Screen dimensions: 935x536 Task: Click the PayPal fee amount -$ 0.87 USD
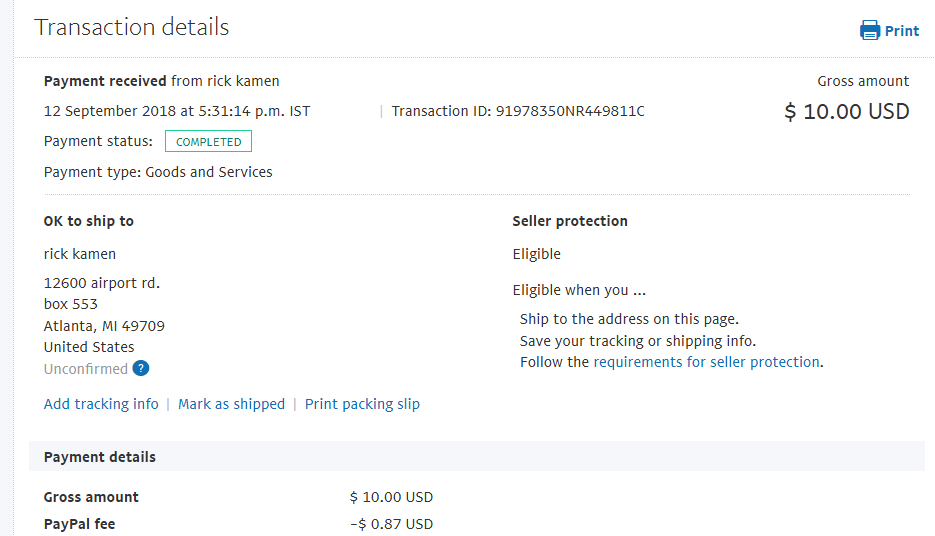392,524
